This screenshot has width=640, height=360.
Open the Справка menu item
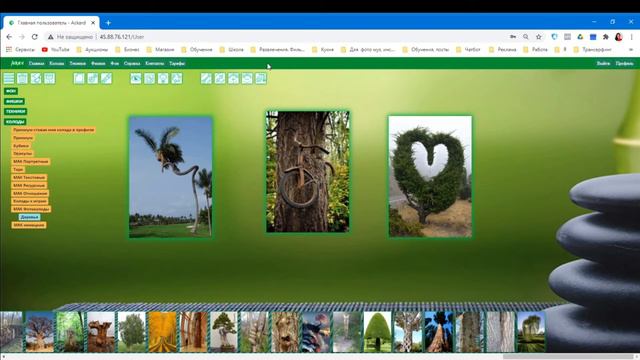click(132, 64)
